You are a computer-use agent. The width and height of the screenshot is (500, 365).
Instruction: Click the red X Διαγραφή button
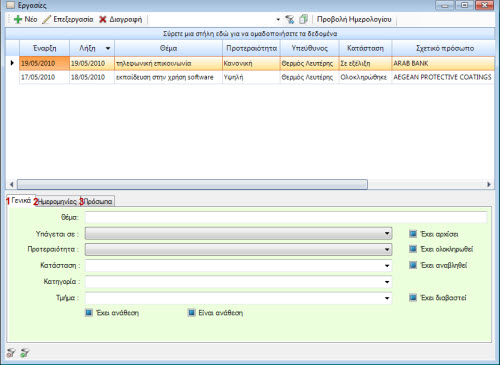tap(120, 19)
